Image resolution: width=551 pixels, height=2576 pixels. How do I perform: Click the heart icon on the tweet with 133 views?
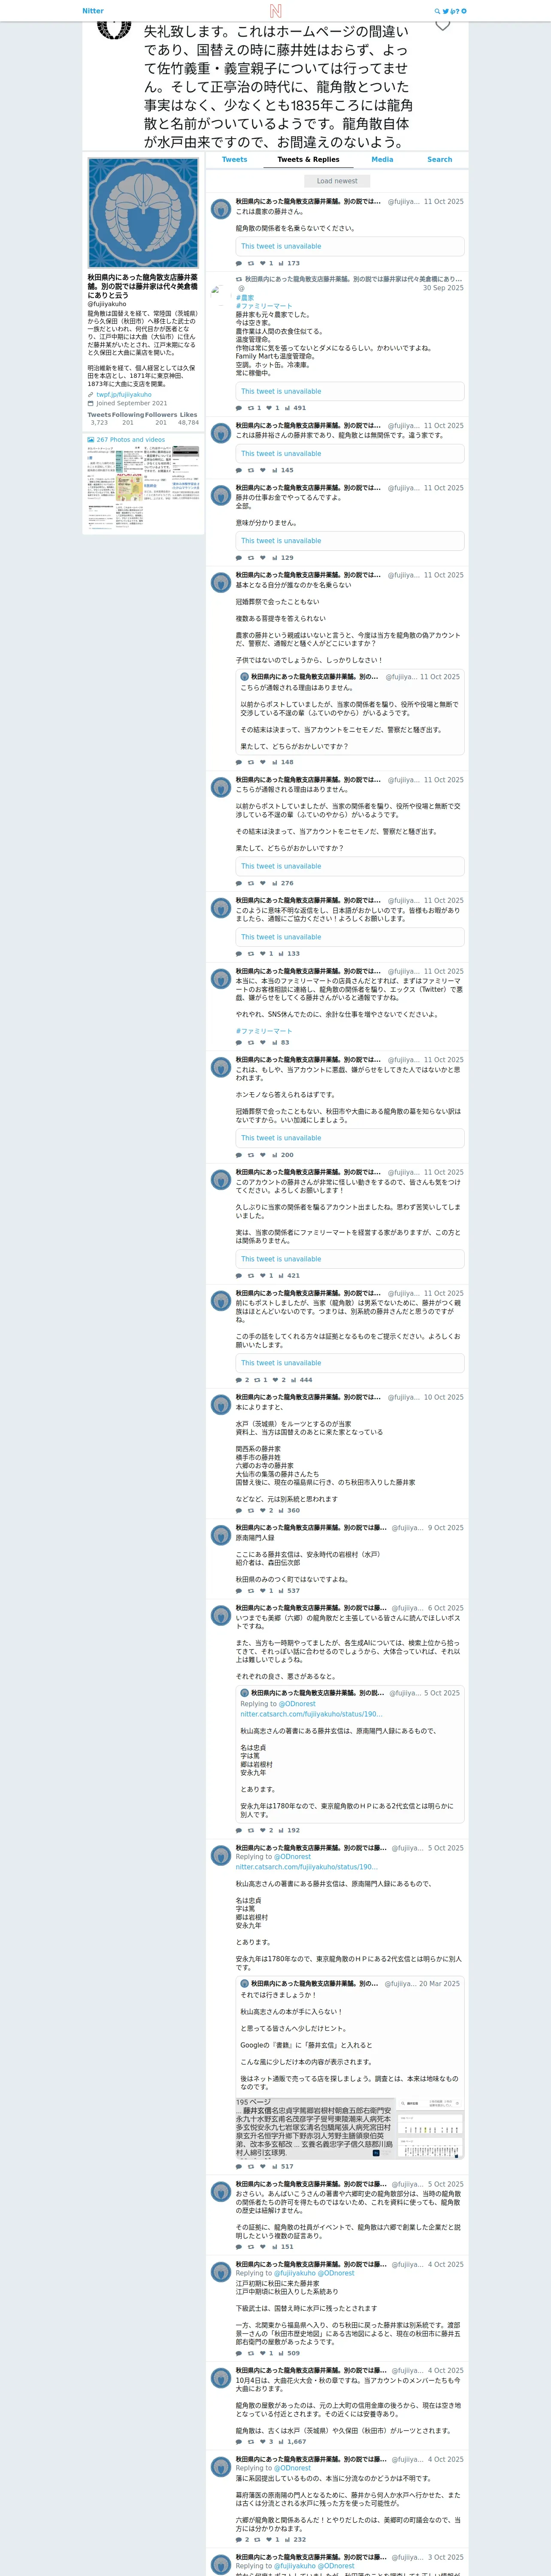click(263, 954)
